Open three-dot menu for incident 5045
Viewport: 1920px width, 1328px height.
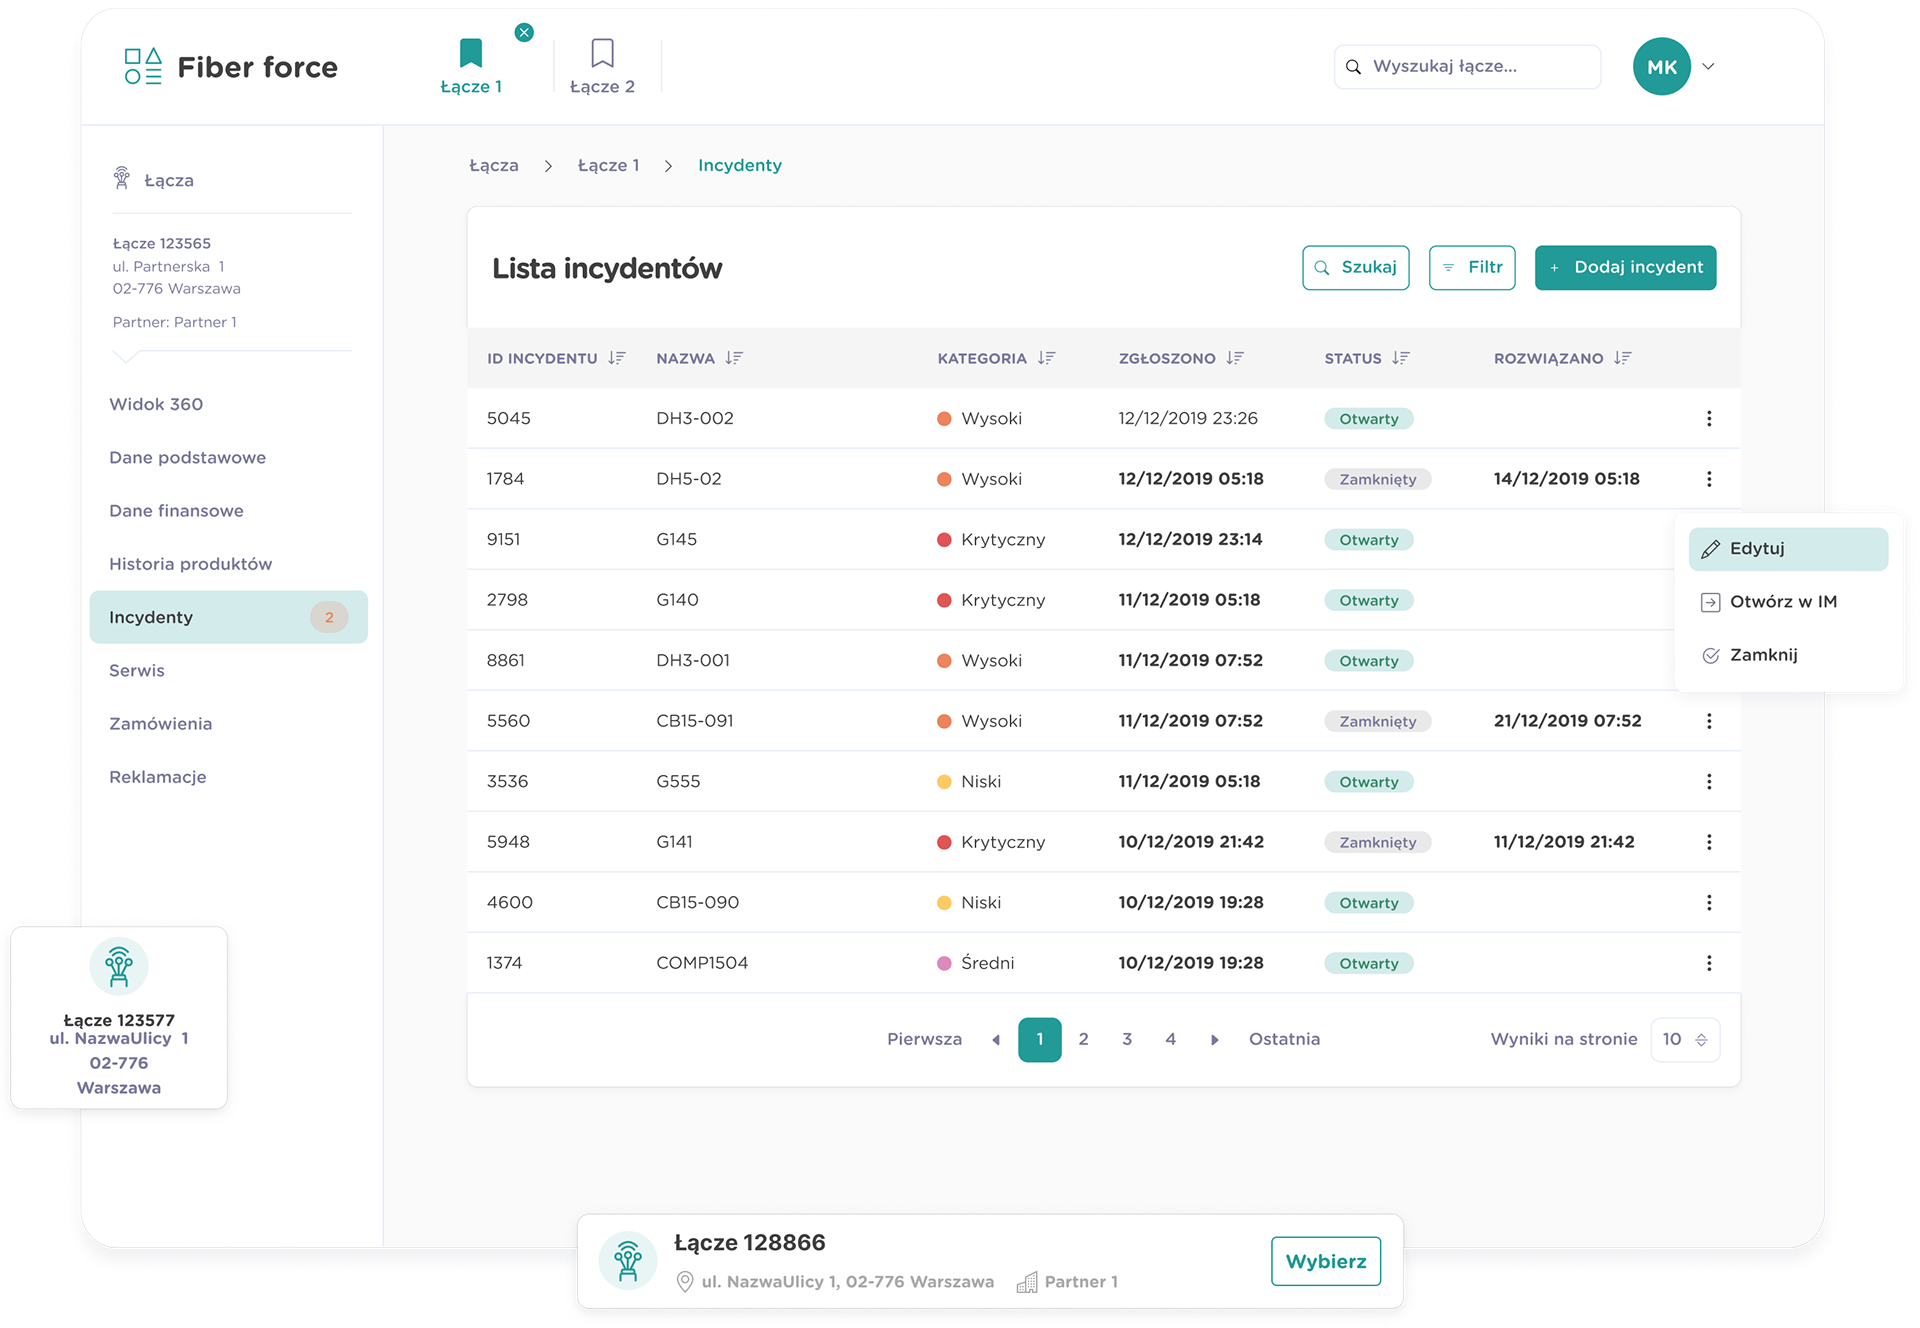click(1709, 419)
